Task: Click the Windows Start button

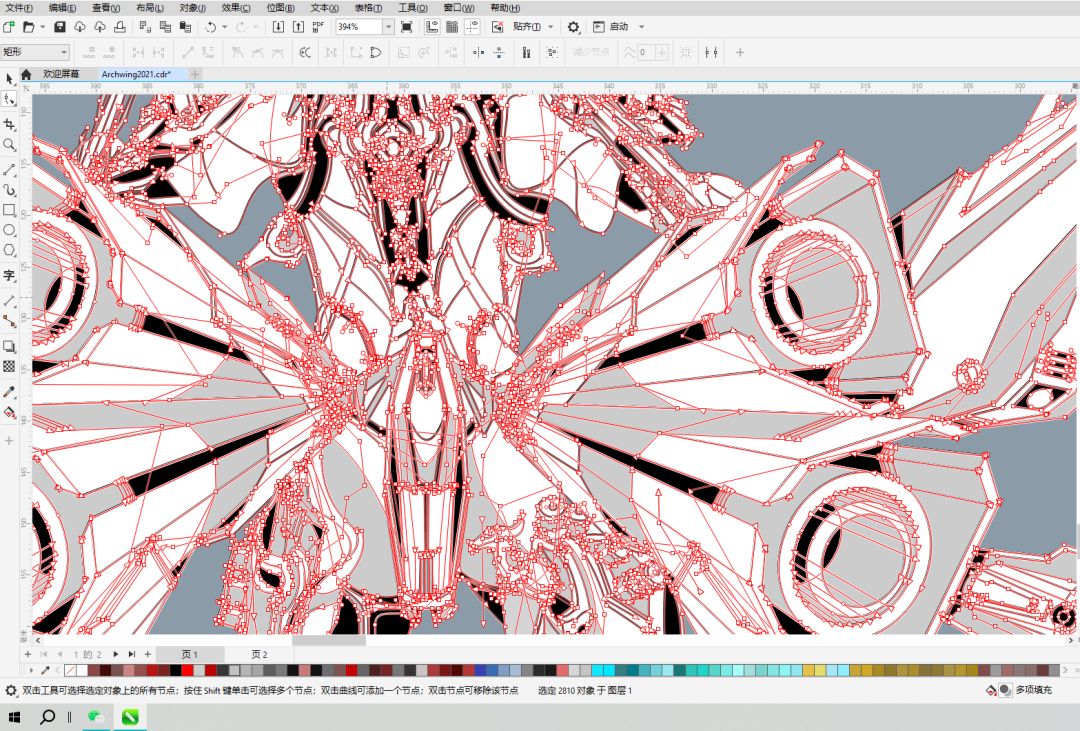Action: pos(14,717)
